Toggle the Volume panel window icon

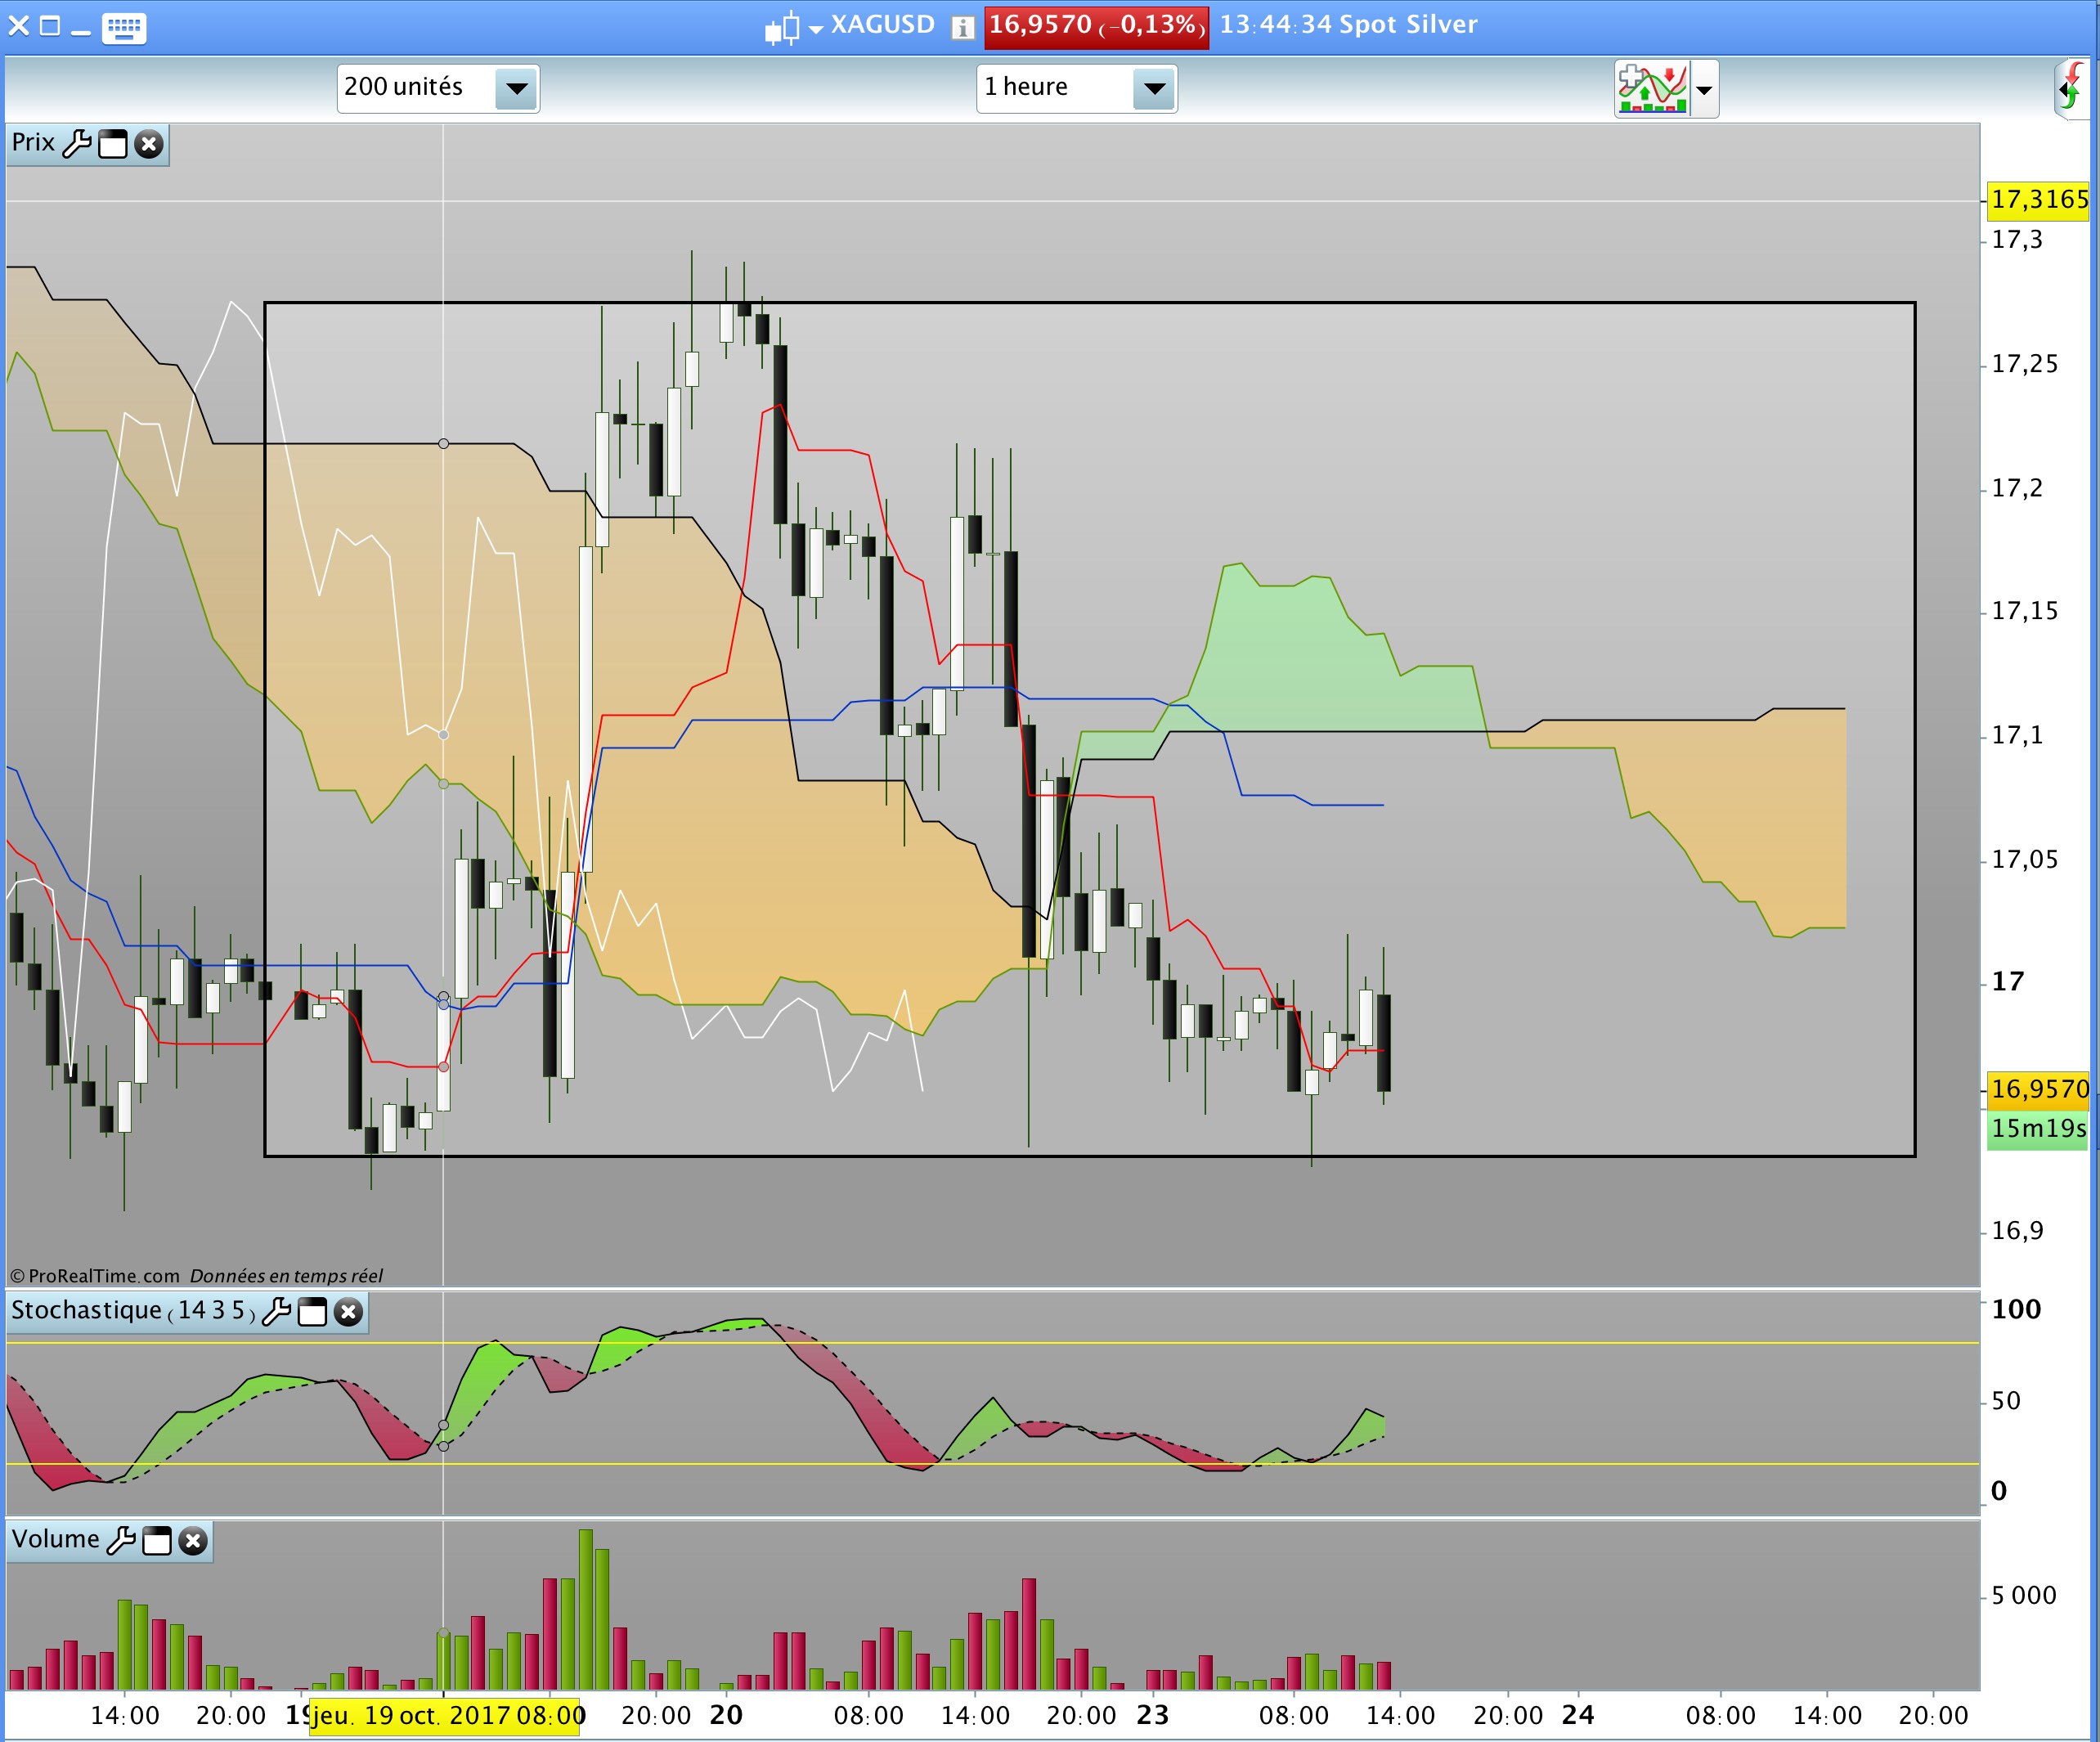tap(157, 1541)
